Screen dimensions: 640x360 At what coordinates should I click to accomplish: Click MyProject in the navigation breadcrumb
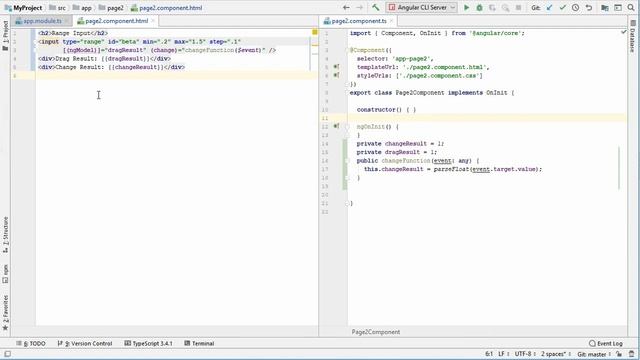pos(24,8)
